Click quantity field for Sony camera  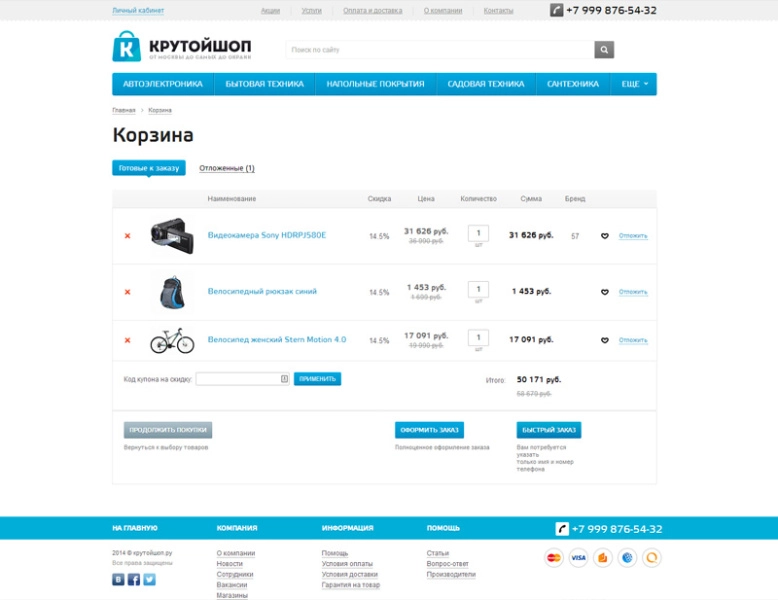pos(478,233)
